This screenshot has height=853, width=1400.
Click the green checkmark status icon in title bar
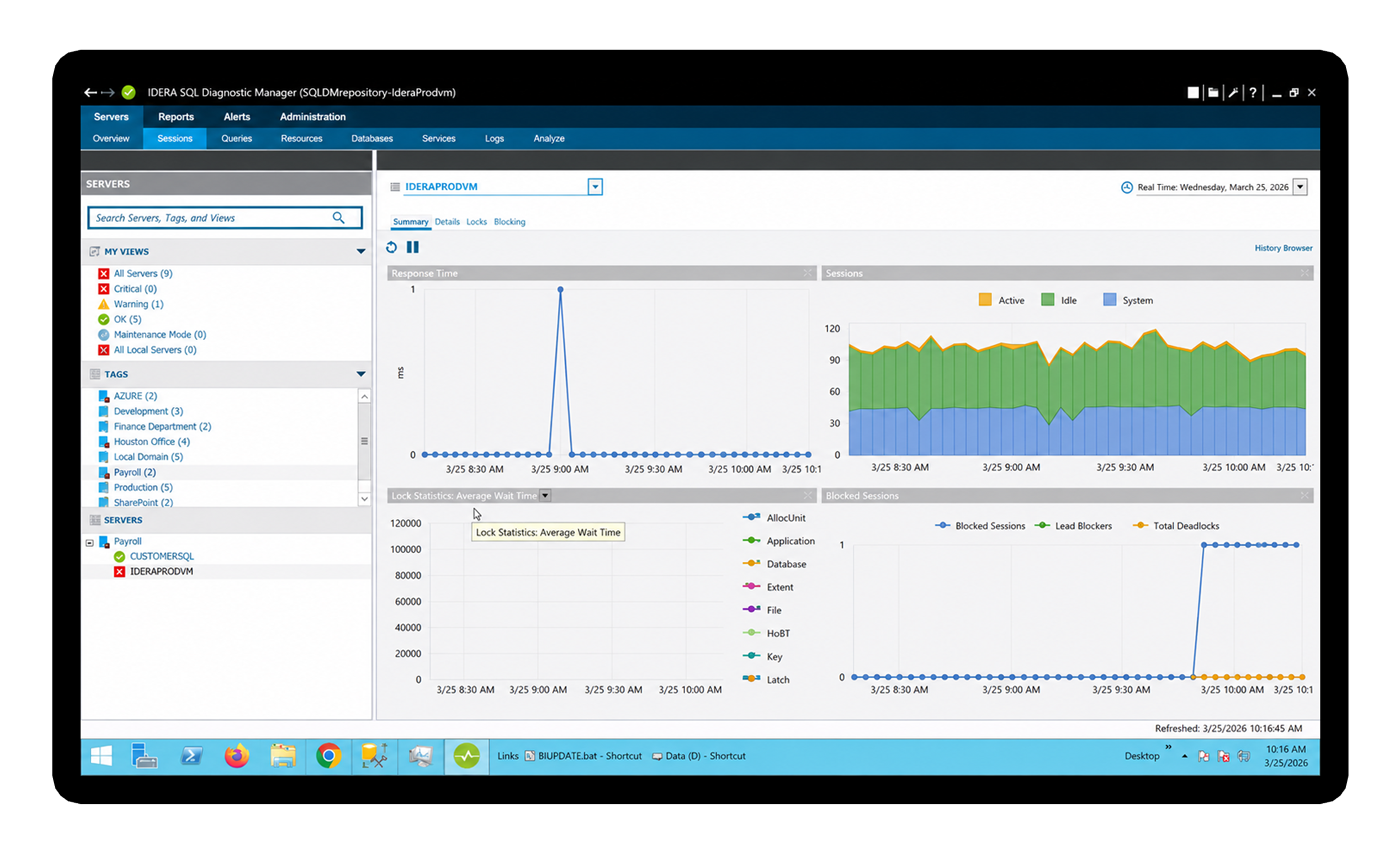click(128, 92)
